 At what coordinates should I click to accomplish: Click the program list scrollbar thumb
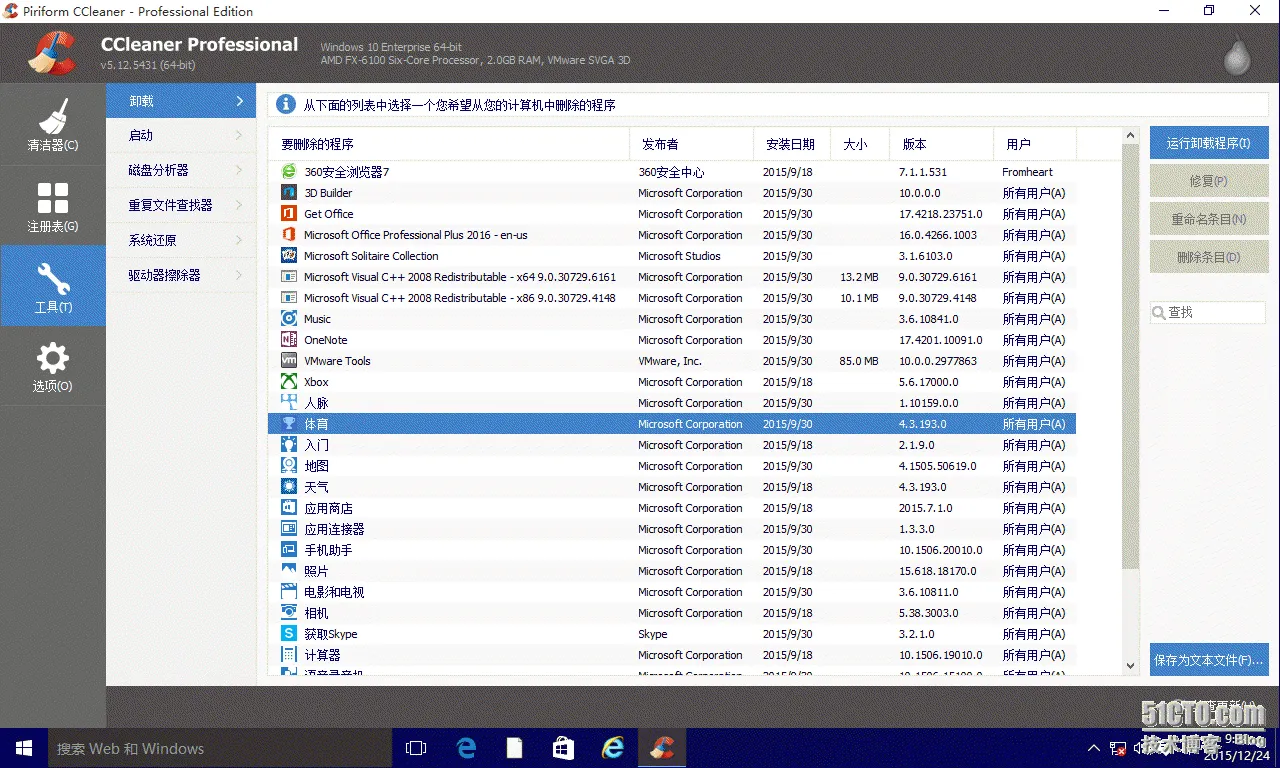click(x=1131, y=357)
